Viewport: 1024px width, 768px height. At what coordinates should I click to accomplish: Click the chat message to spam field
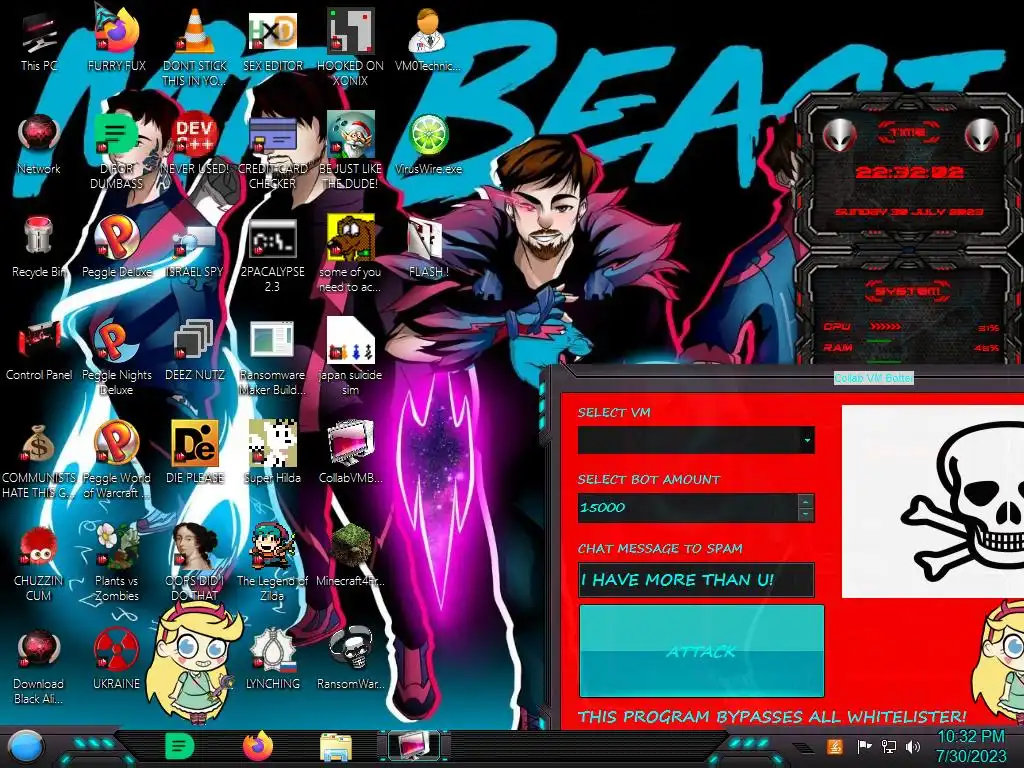pyautogui.click(x=696, y=580)
